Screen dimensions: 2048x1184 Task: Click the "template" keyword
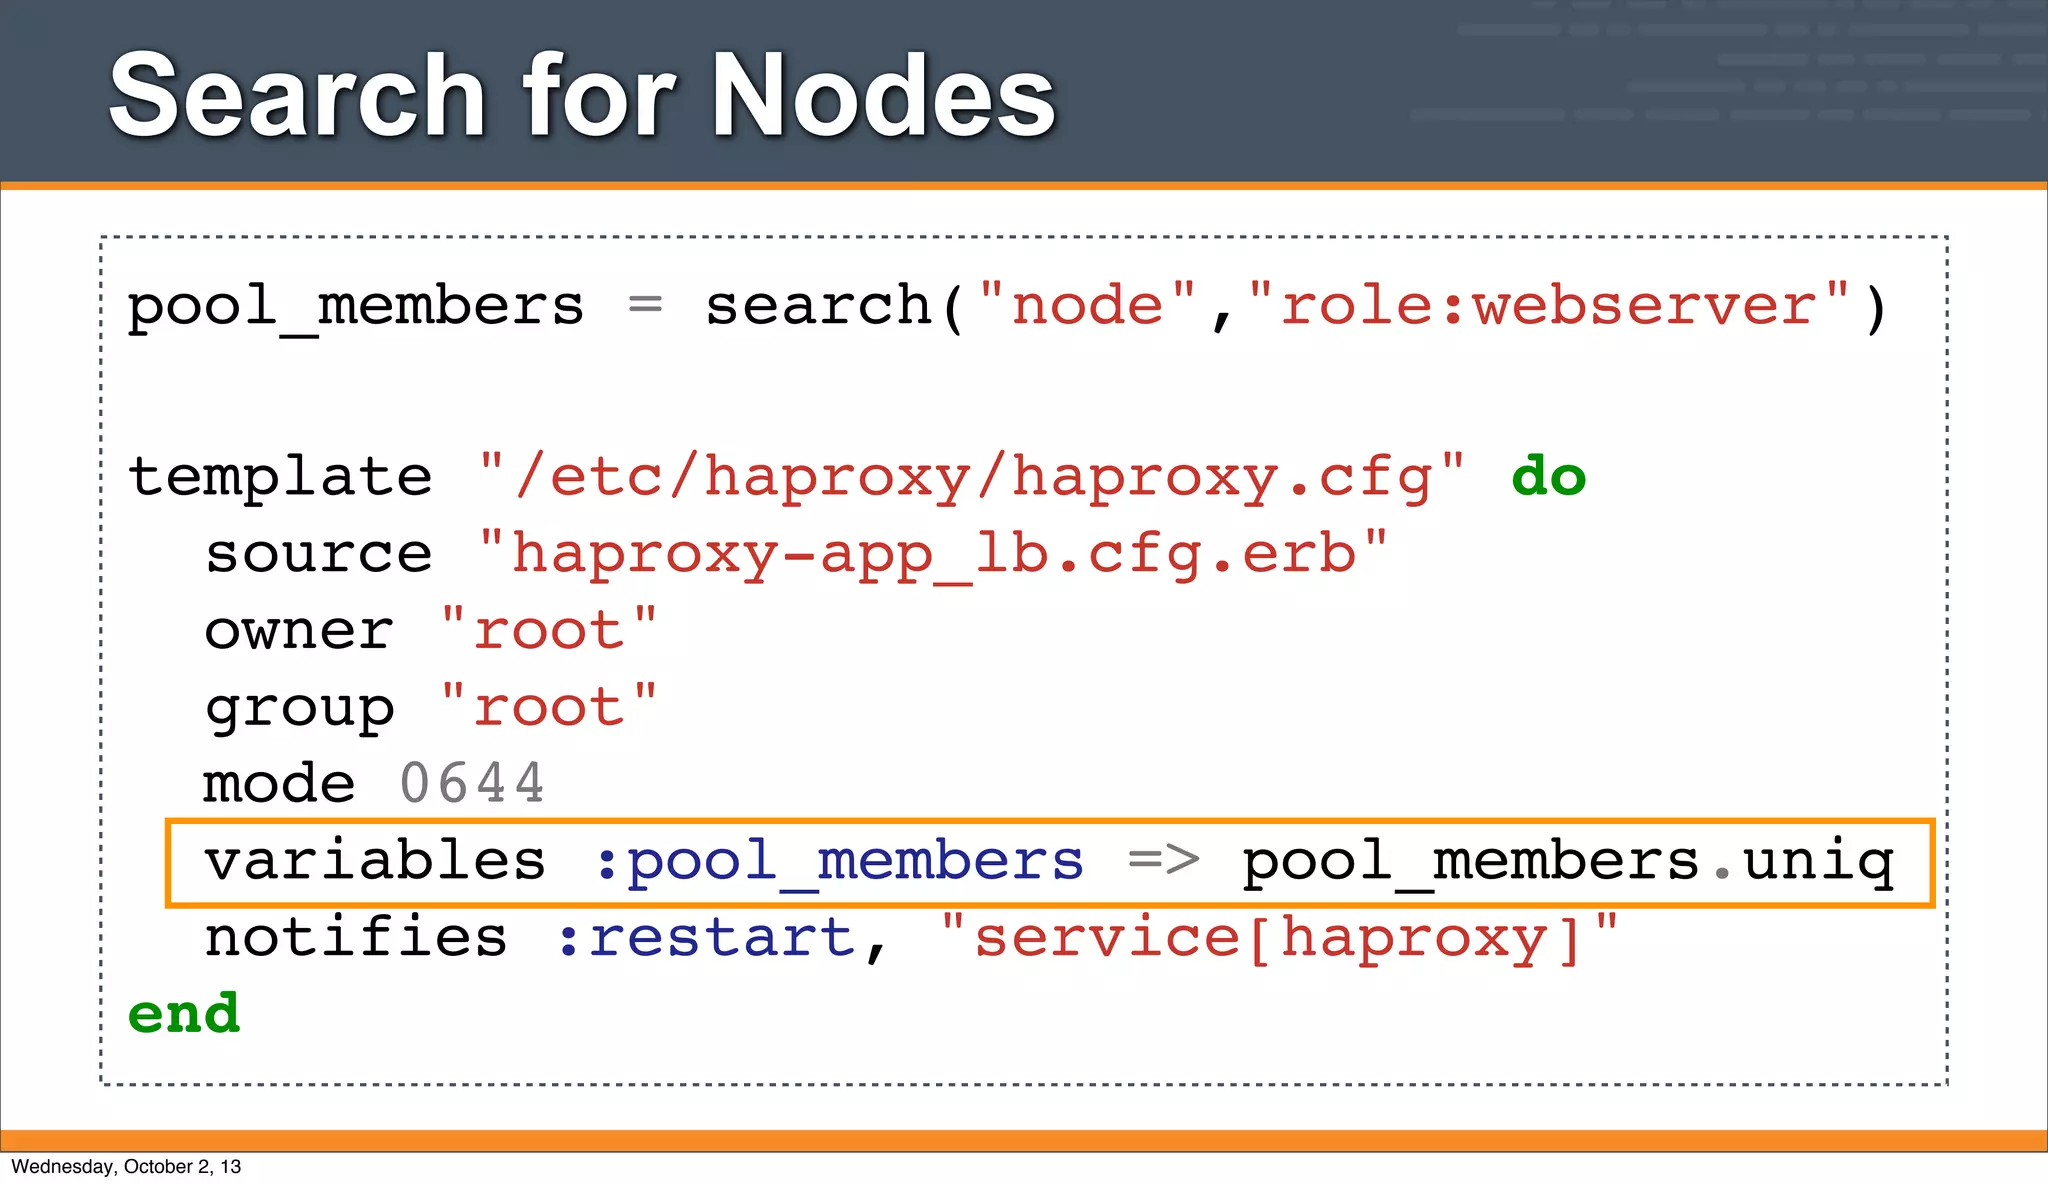tap(281, 476)
